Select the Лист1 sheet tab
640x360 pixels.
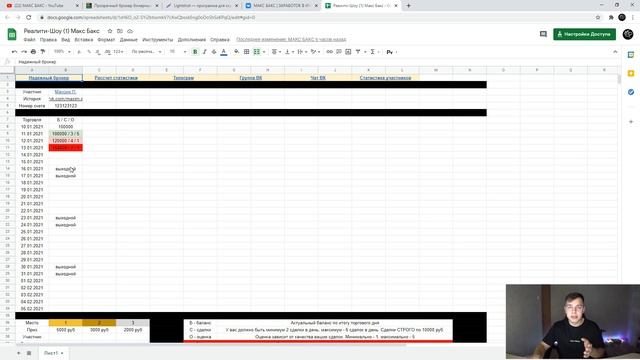tap(53, 353)
